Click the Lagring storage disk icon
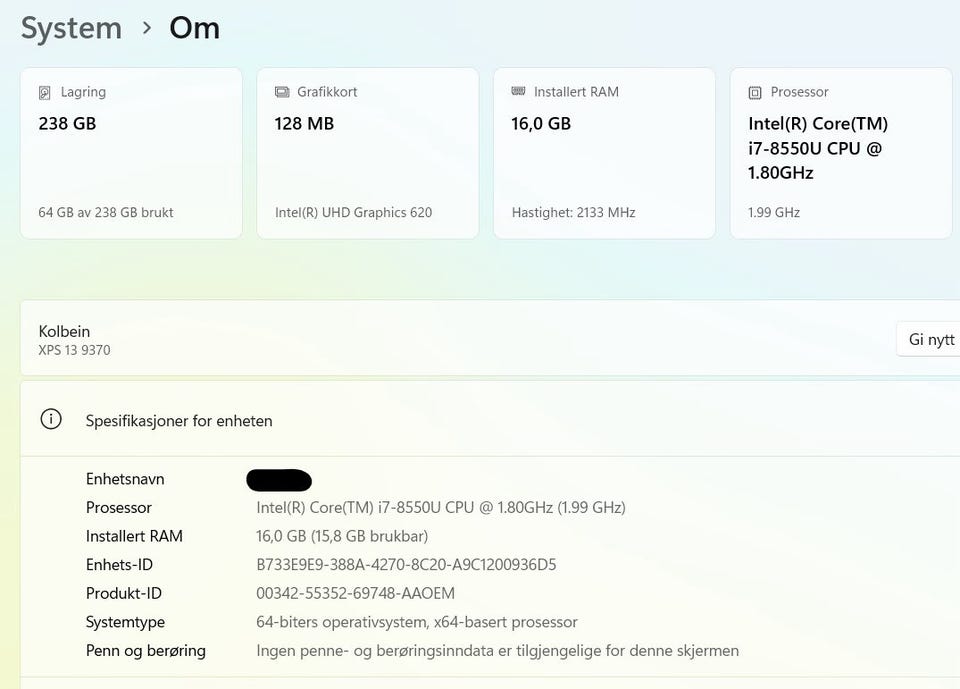 [x=45, y=92]
